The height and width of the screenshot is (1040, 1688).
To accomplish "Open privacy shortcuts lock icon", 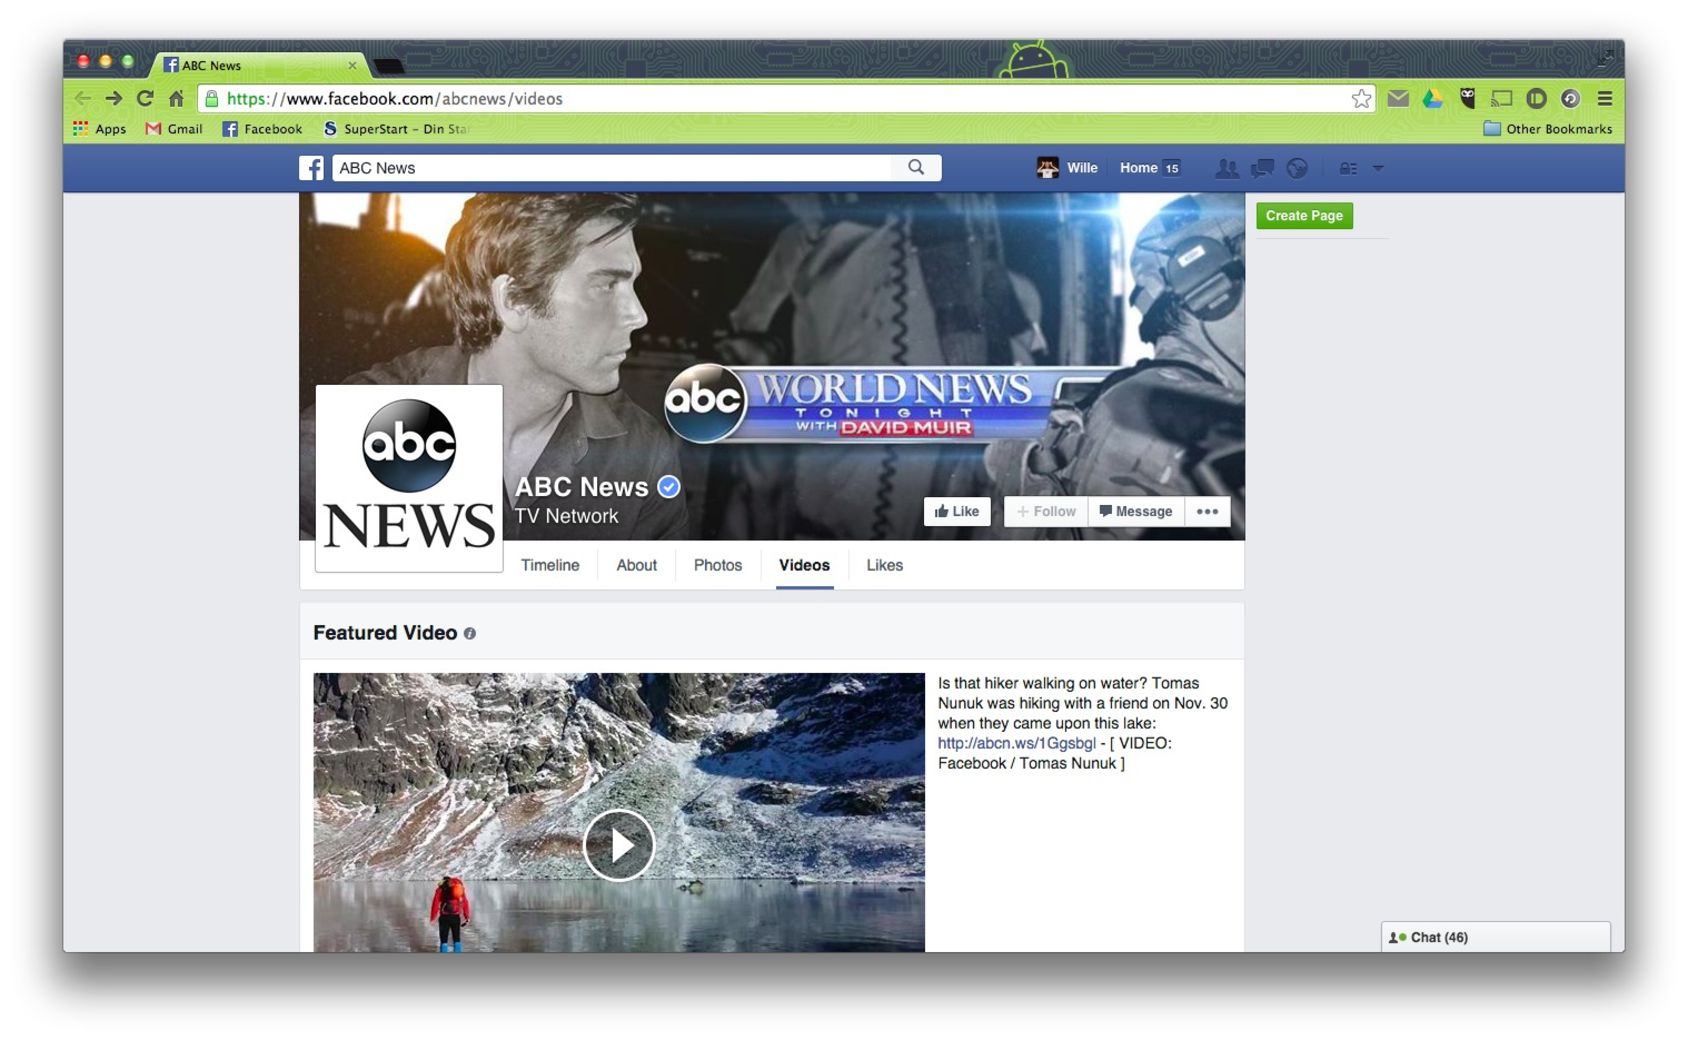I will click(1348, 168).
